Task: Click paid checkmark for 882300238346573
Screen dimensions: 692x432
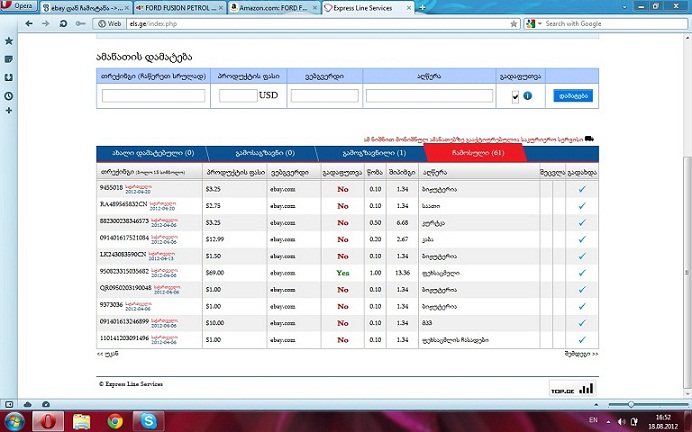Action: 582,222
